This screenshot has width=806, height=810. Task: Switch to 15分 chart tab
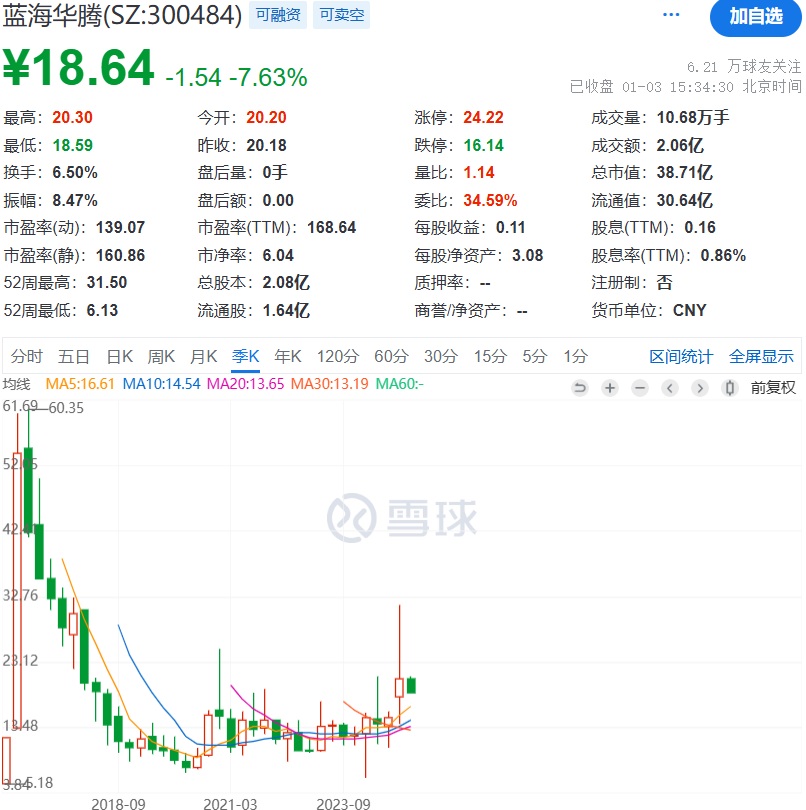pos(490,356)
